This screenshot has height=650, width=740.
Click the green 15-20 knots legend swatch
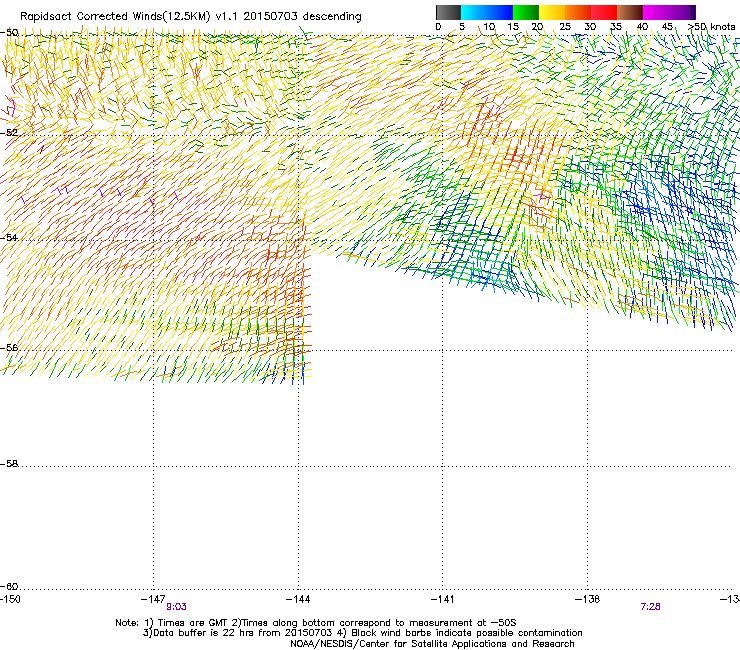point(526,12)
